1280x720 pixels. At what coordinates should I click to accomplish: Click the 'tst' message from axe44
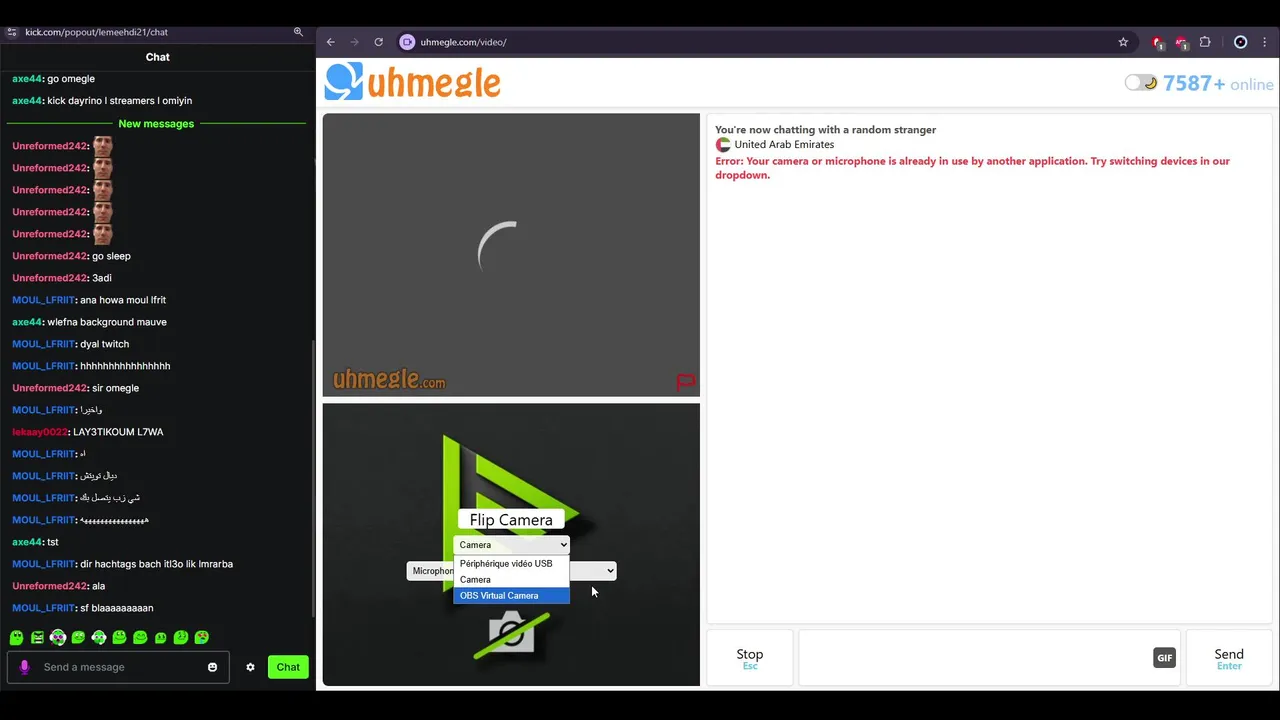click(x=53, y=542)
